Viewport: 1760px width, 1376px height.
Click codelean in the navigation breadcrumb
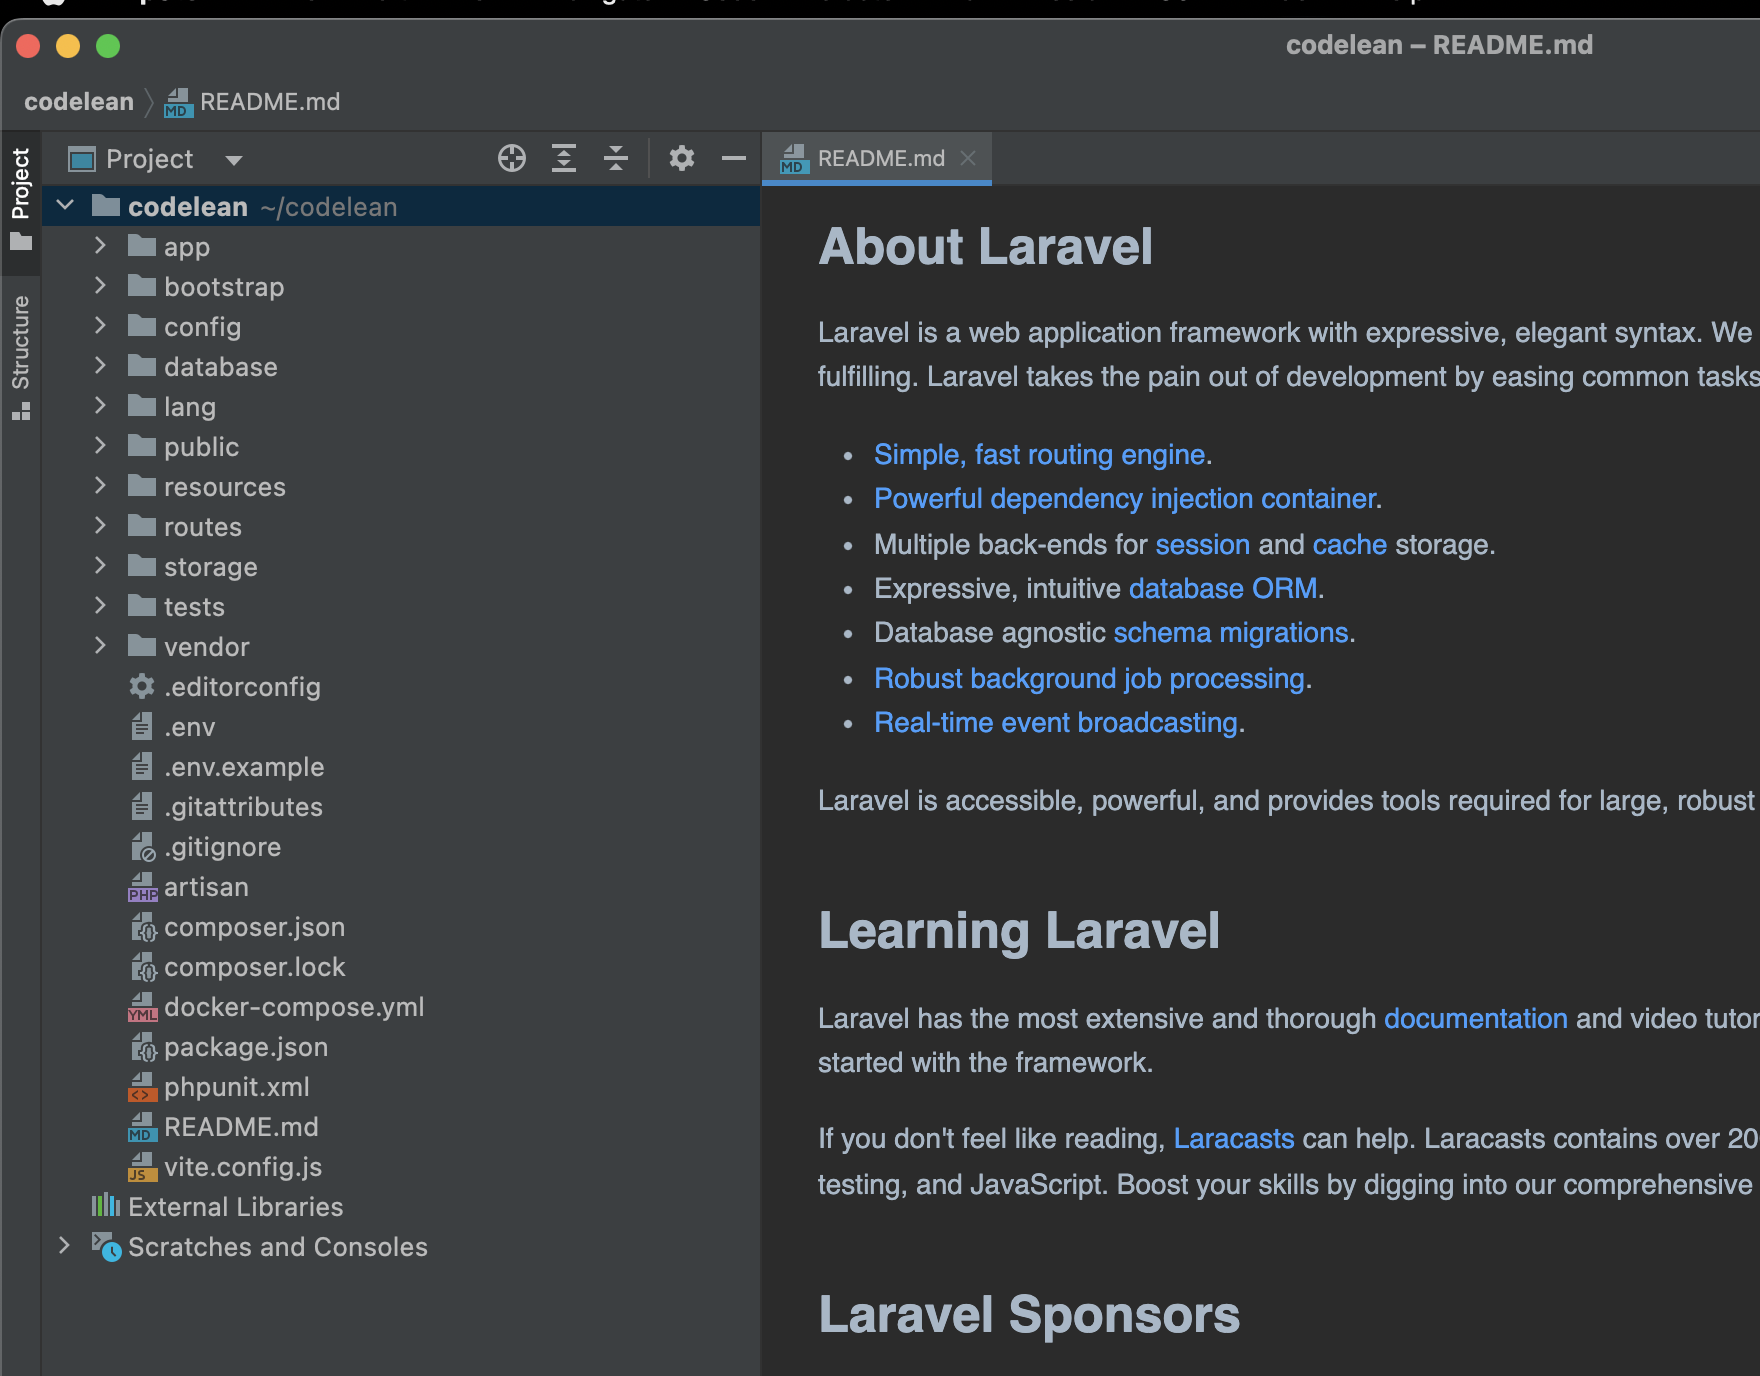point(79,102)
